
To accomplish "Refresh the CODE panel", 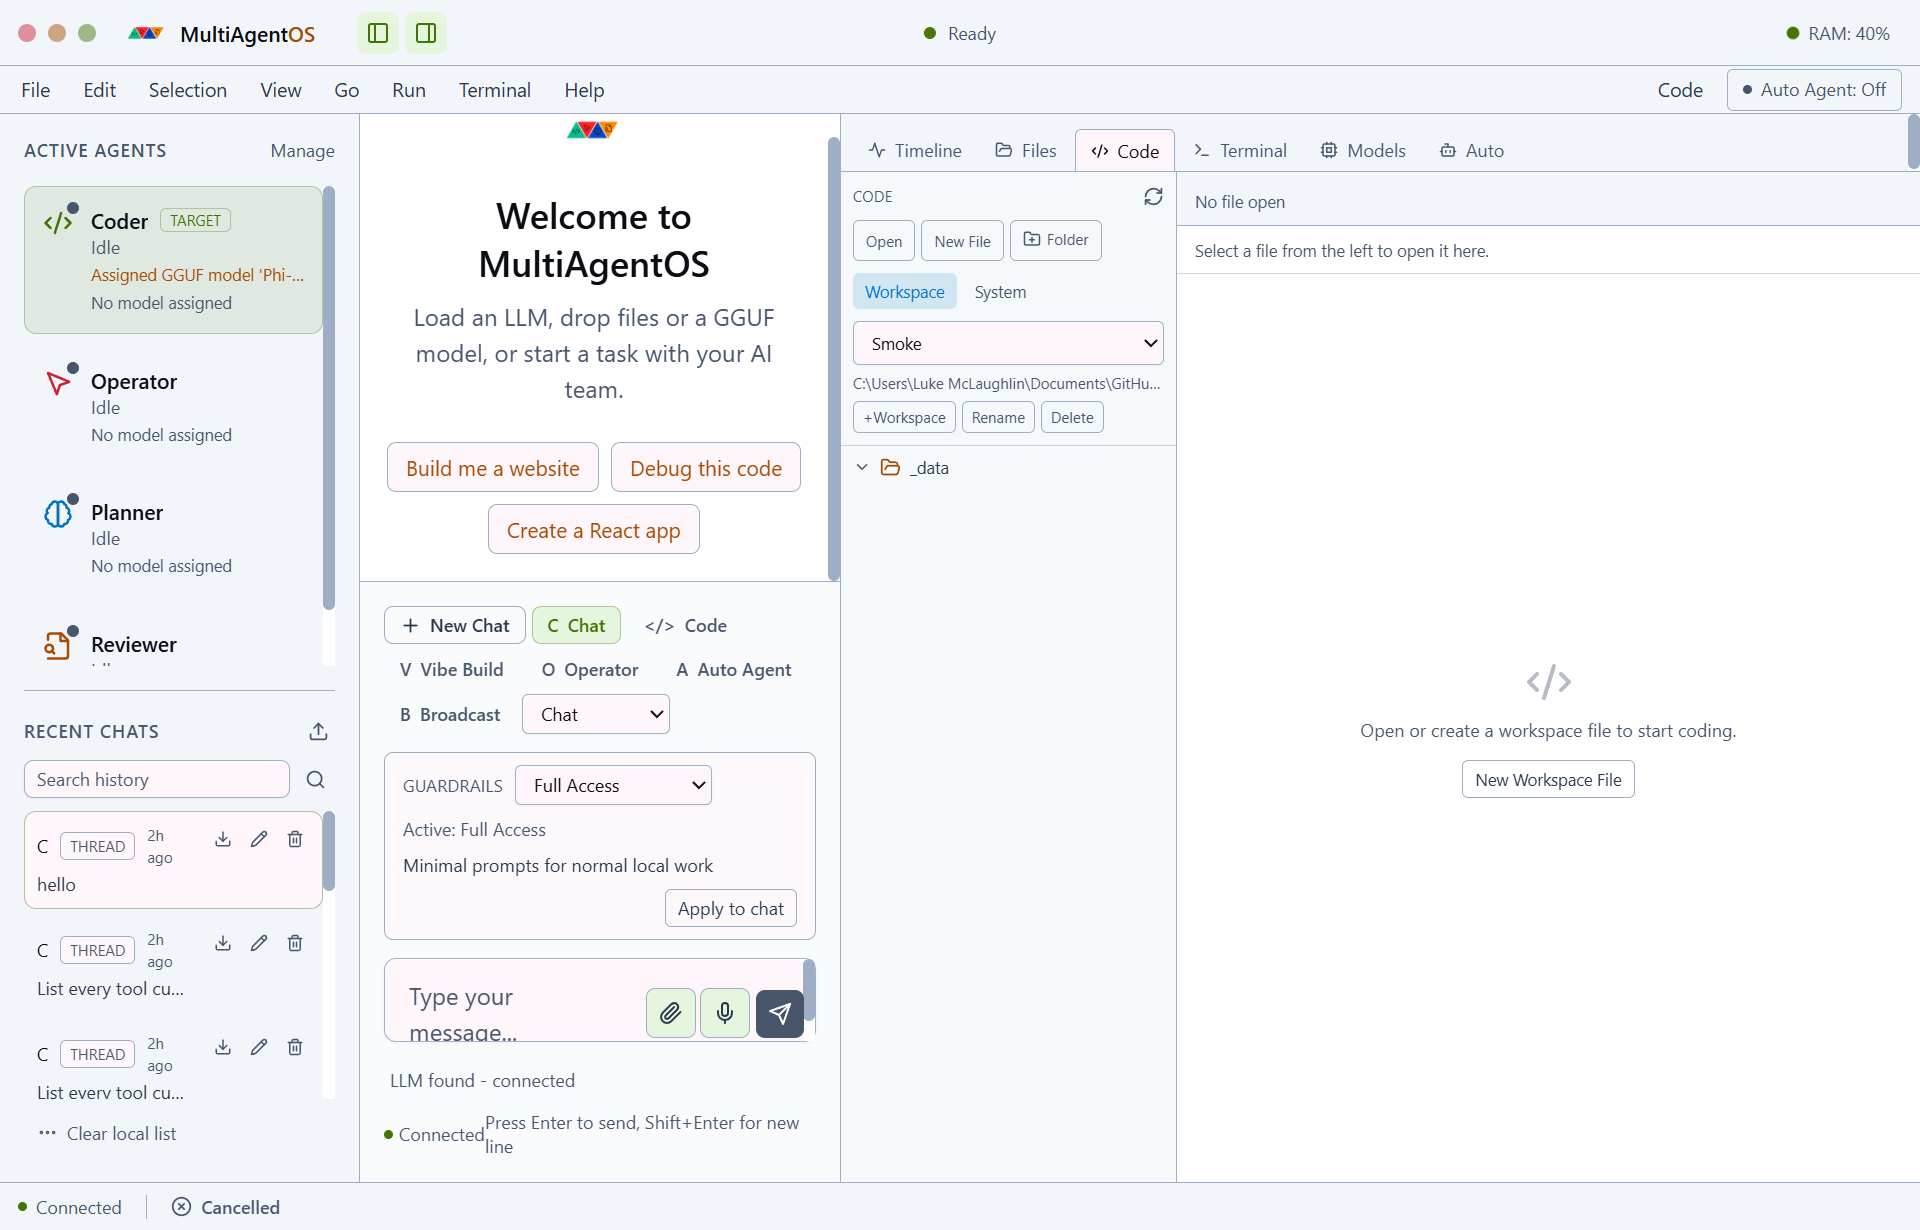I will (1153, 197).
